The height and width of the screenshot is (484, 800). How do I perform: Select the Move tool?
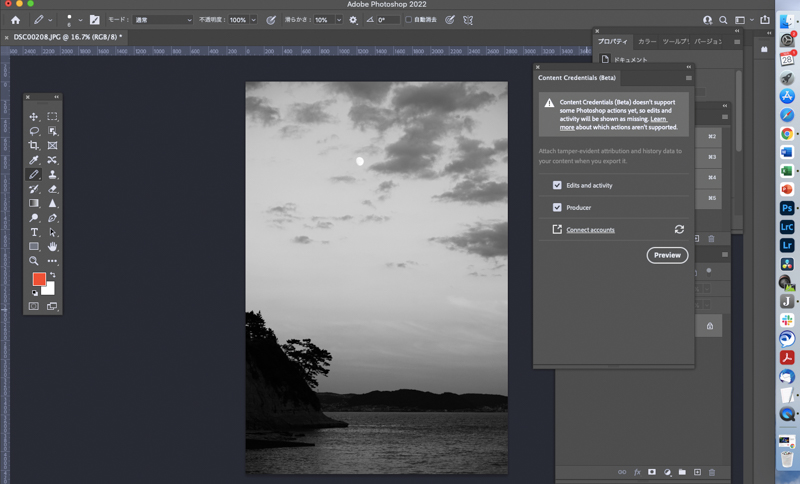tap(34, 117)
